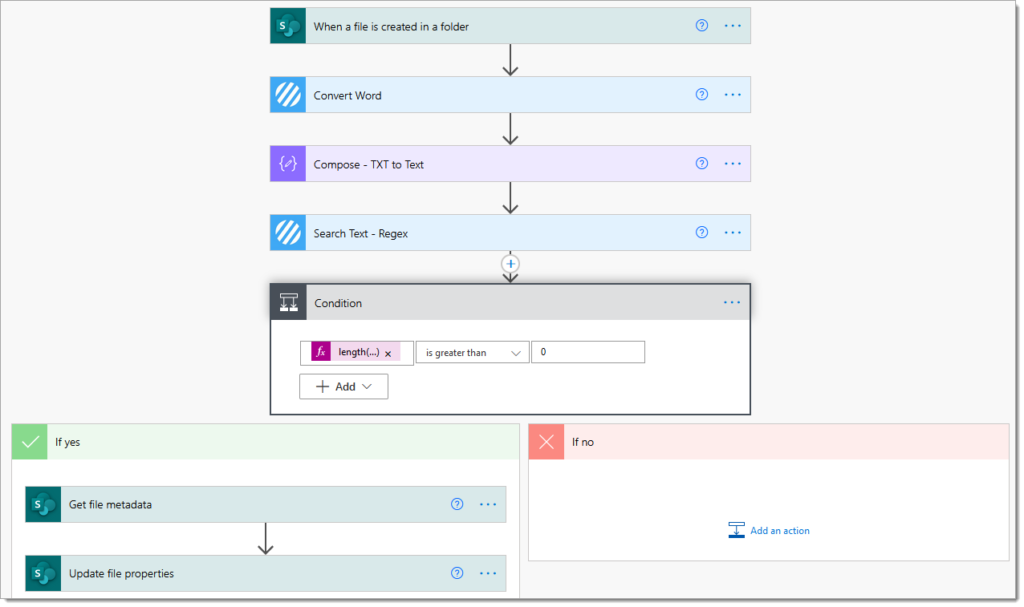Open help for Search Text - Regex
The width and height of the screenshot is (1024, 607).
click(x=701, y=233)
